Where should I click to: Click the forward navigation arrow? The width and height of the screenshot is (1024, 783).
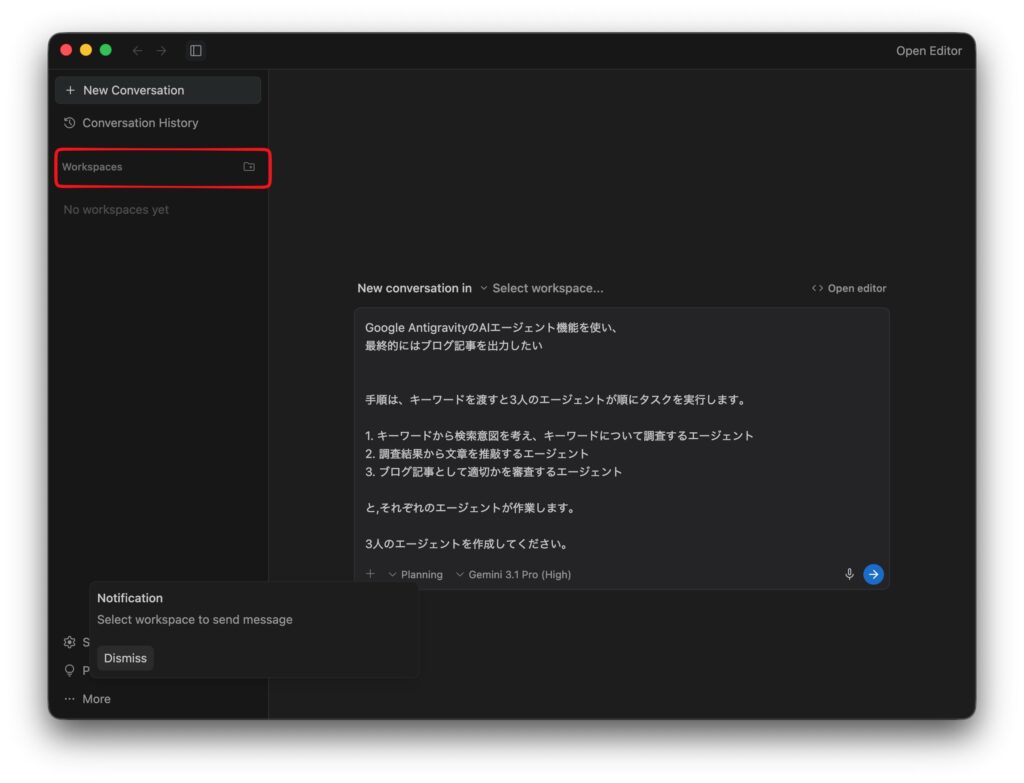point(161,51)
